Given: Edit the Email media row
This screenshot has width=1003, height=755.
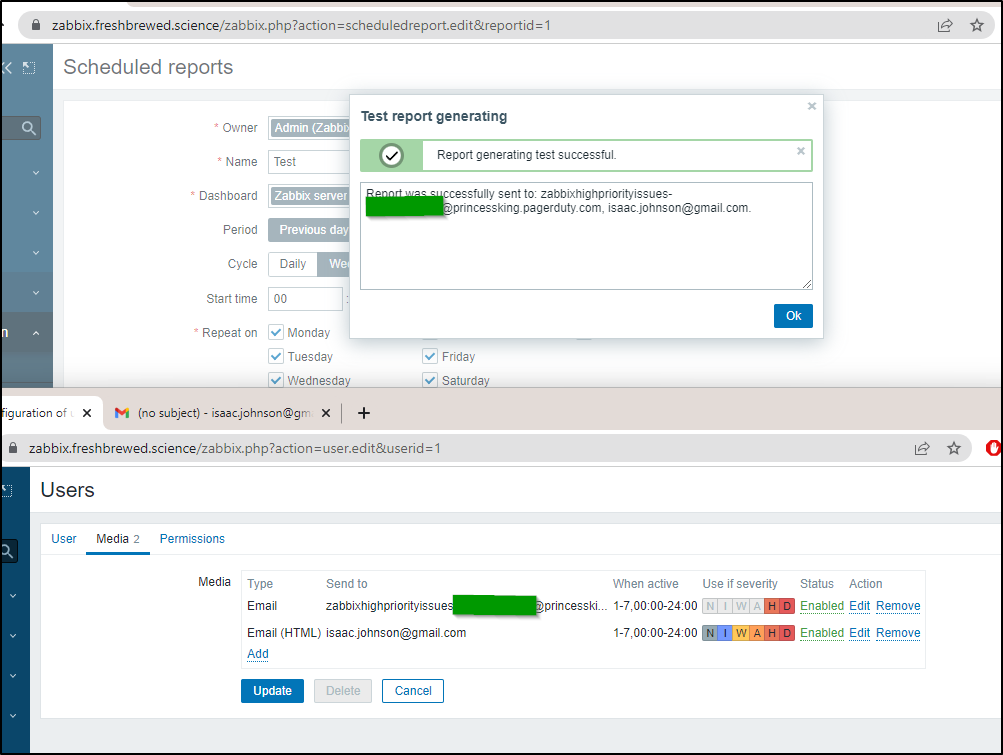Looking at the screenshot, I should (860, 606).
